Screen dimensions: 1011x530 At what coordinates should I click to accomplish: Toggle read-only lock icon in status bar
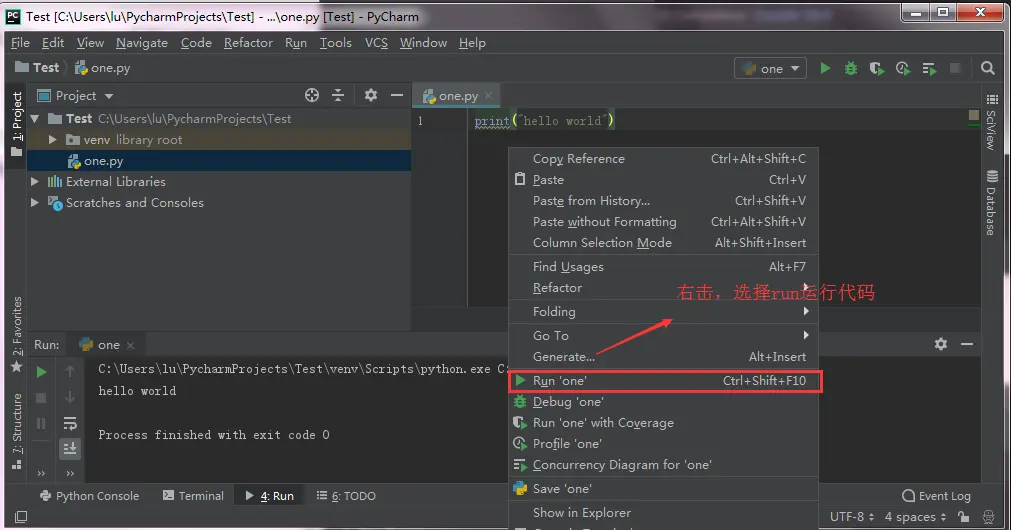[963, 516]
